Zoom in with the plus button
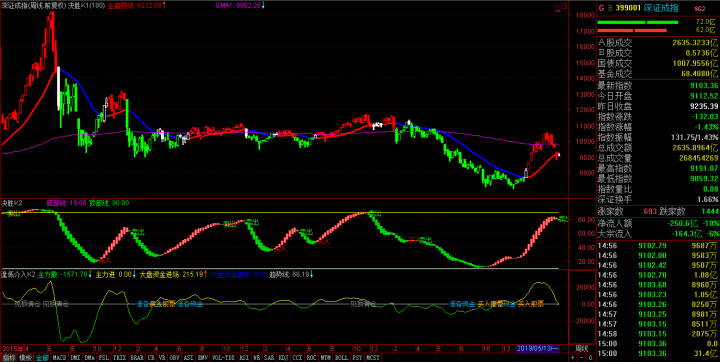The height and width of the screenshot is (362, 720). 573,357
